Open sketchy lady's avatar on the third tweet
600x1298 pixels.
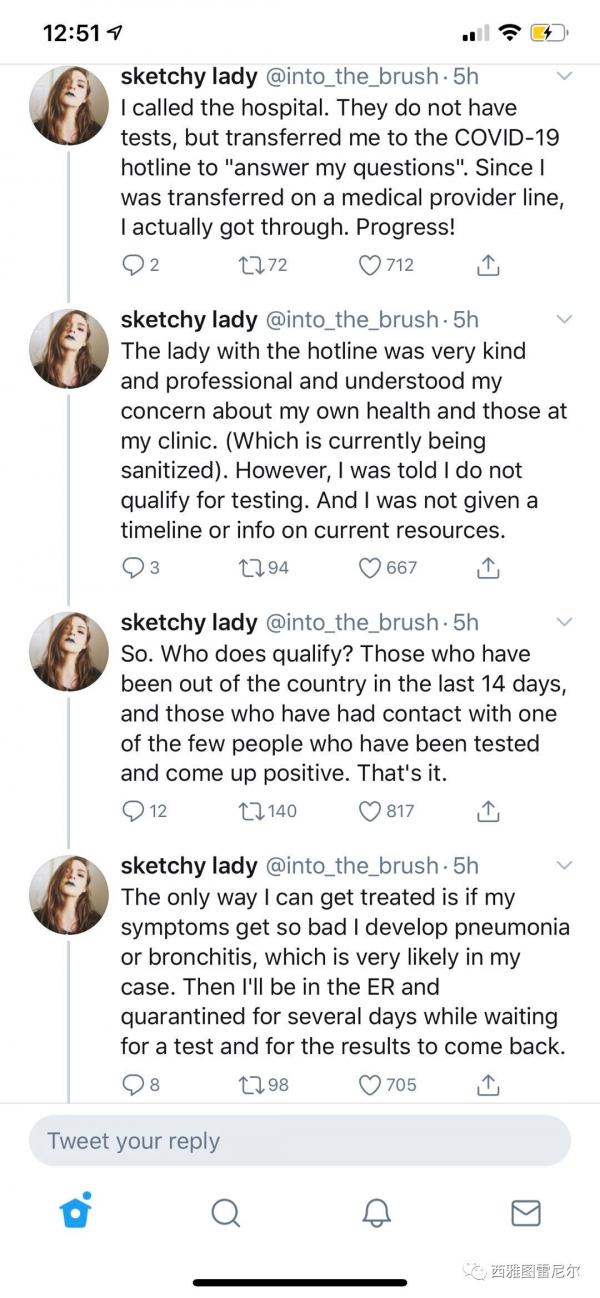[x=69, y=651]
